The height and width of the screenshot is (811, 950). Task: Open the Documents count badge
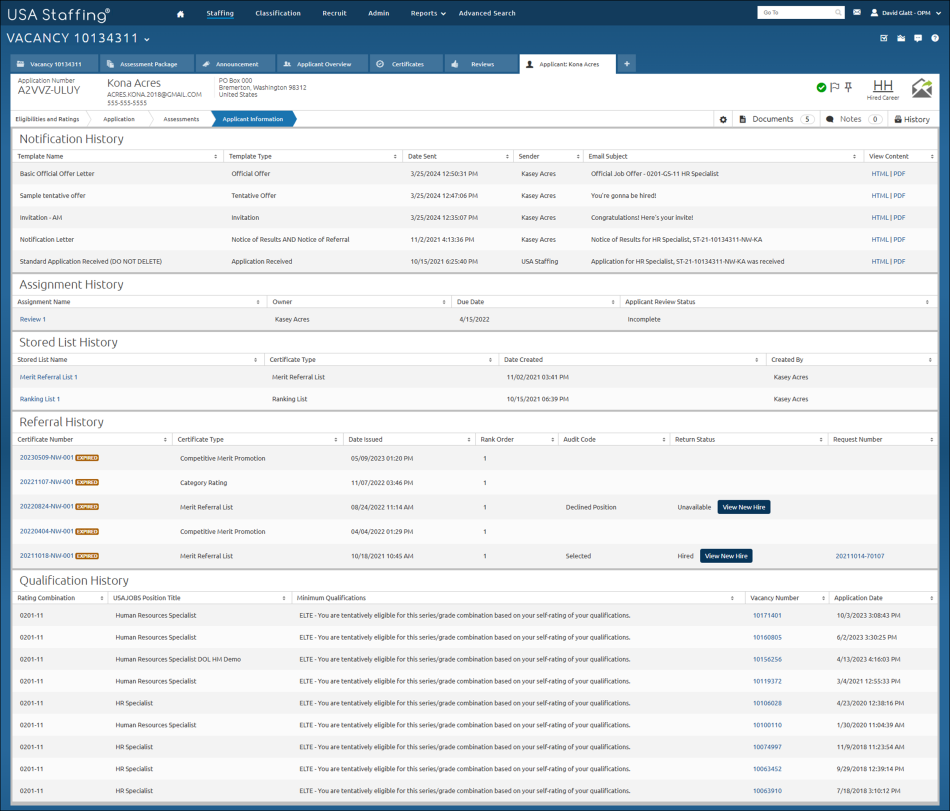(x=807, y=119)
